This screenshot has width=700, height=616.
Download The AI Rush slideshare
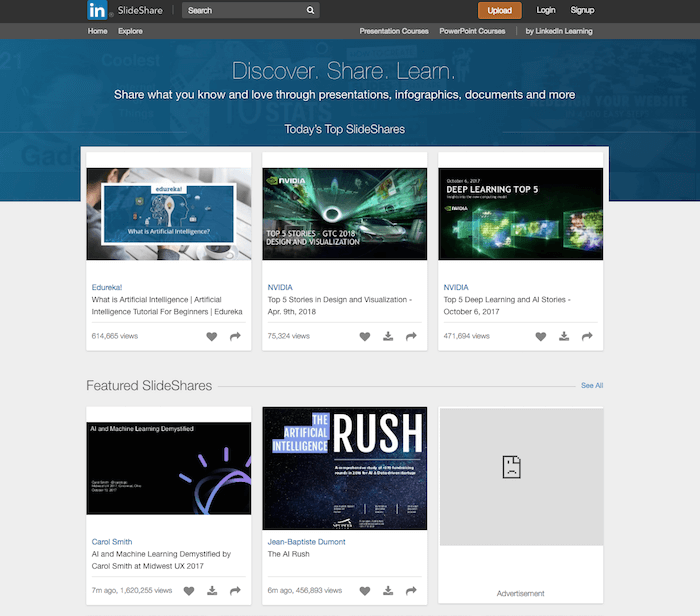(x=388, y=591)
